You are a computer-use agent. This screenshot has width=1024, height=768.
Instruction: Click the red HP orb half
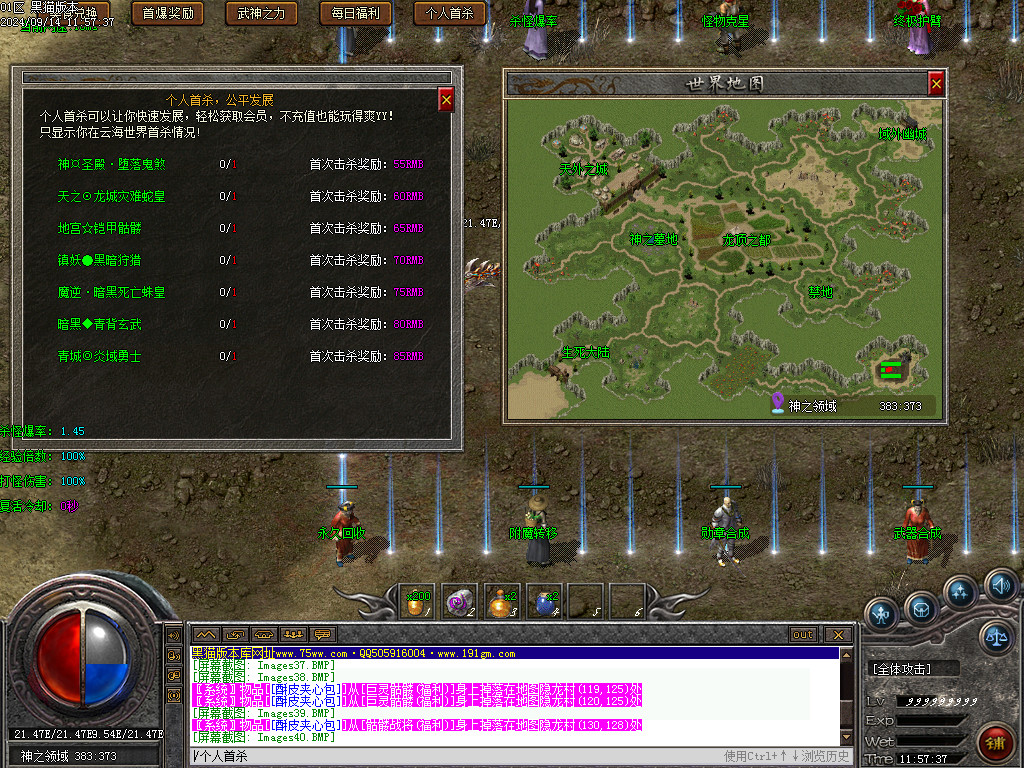pyautogui.click(x=59, y=658)
